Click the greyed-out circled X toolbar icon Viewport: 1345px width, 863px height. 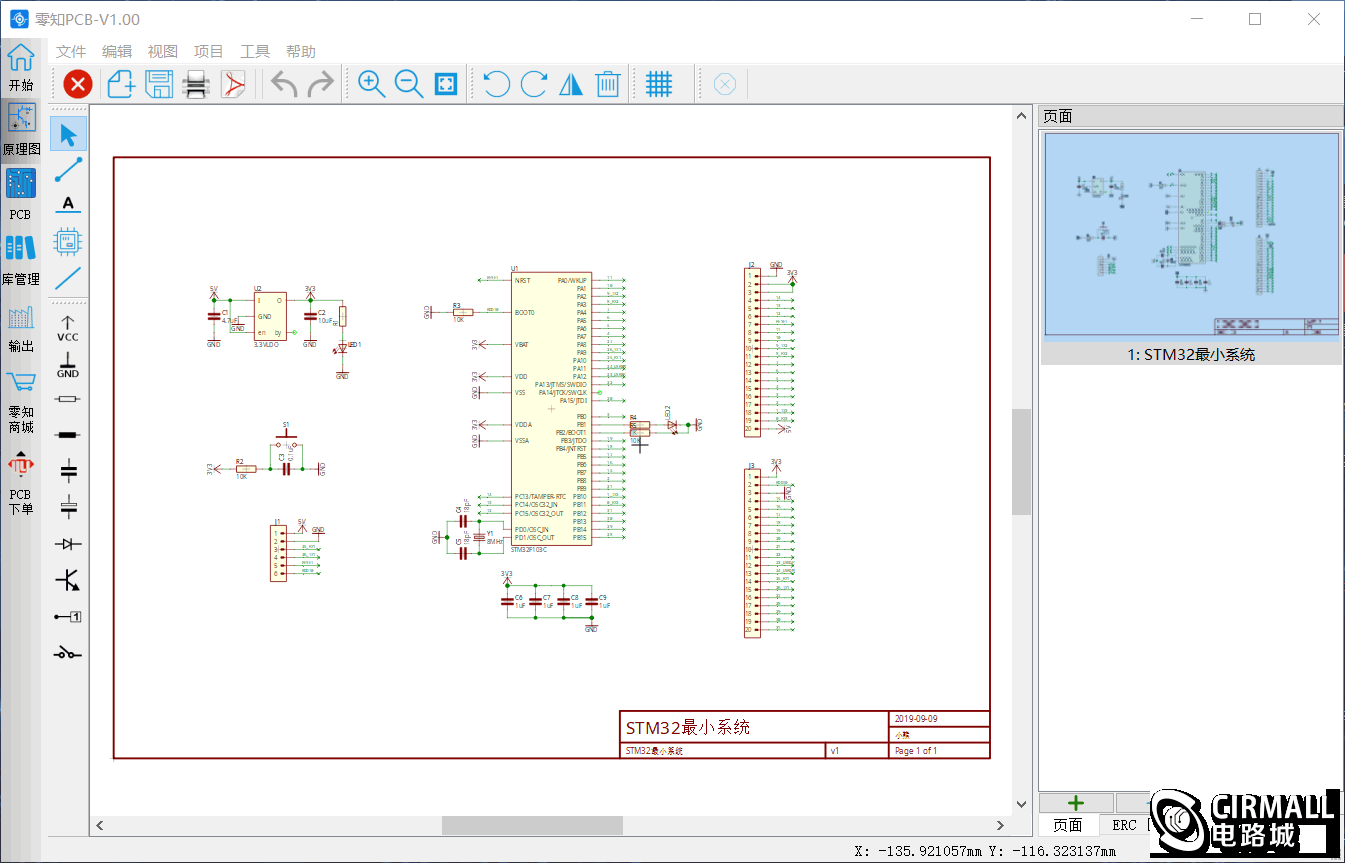726,85
